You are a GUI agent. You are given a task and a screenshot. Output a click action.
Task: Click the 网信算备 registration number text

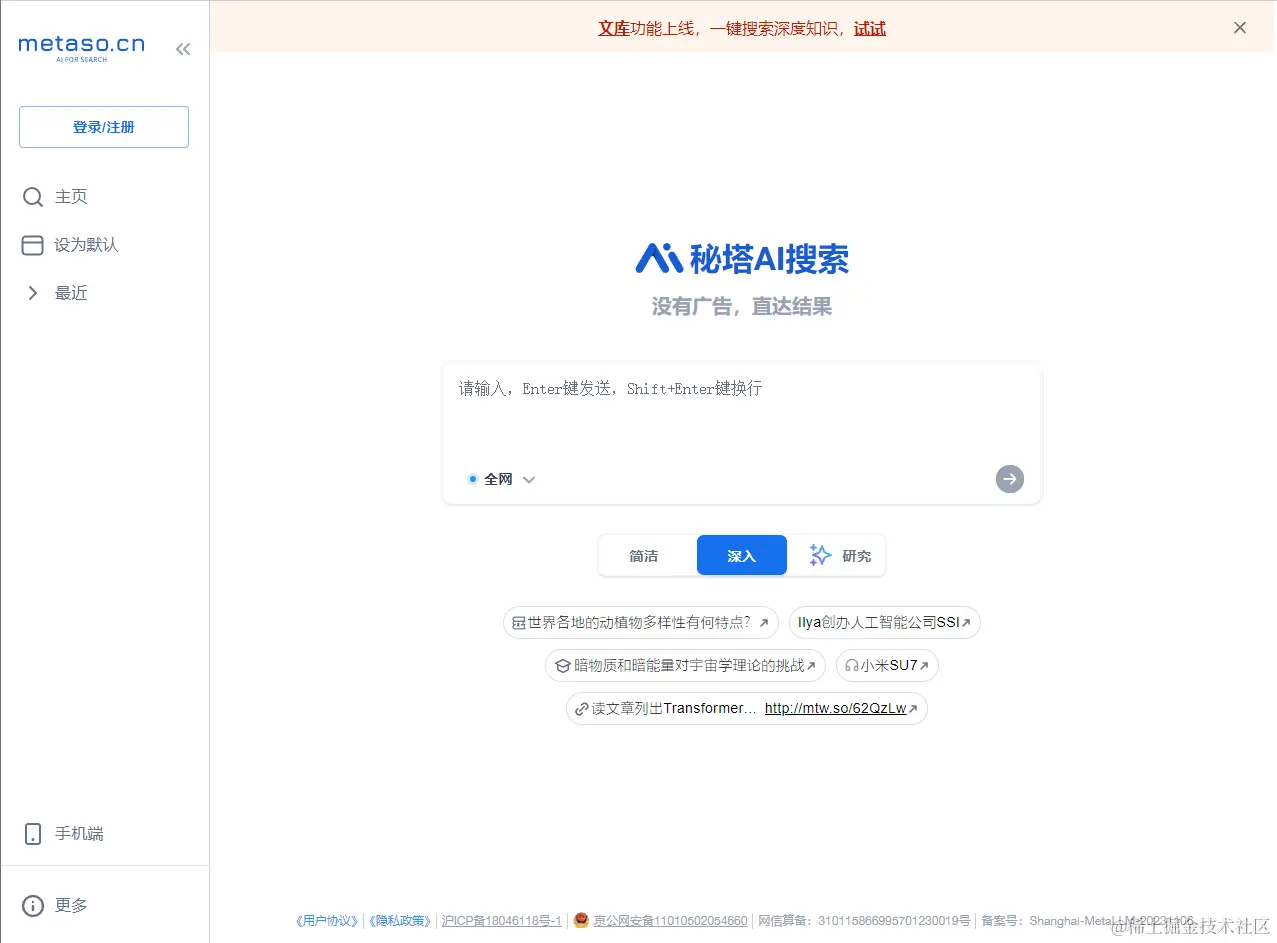[864, 921]
